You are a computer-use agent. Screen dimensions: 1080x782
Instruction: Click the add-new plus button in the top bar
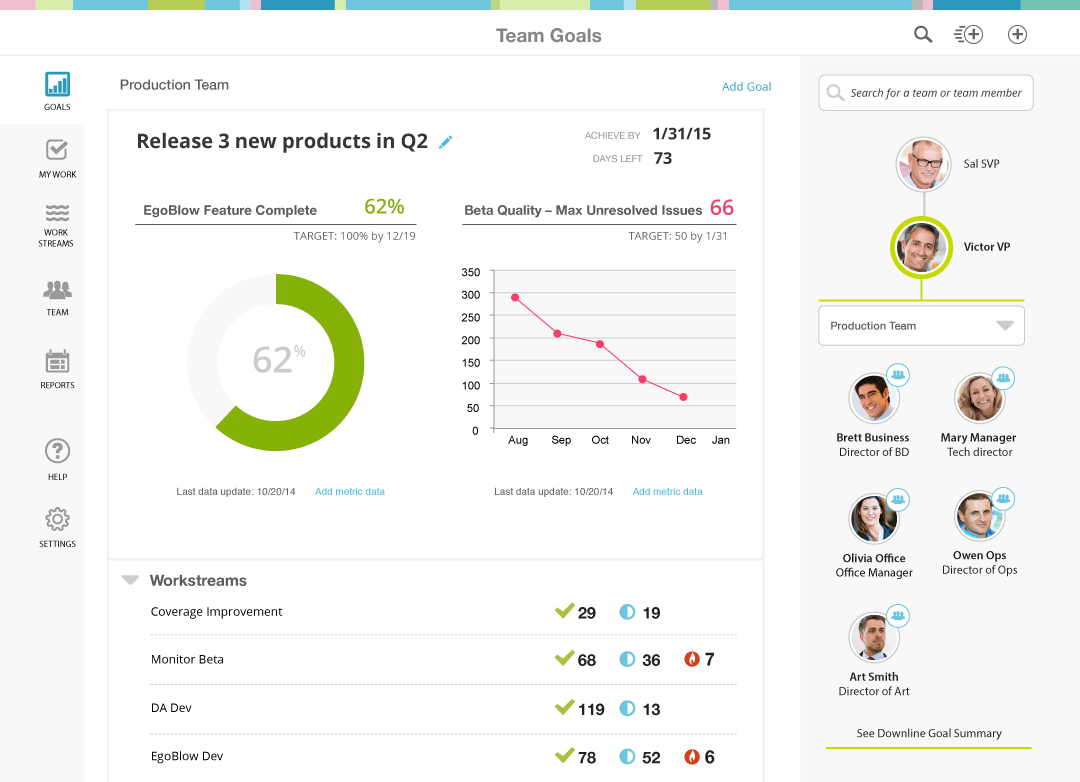[x=1017, y=33]
